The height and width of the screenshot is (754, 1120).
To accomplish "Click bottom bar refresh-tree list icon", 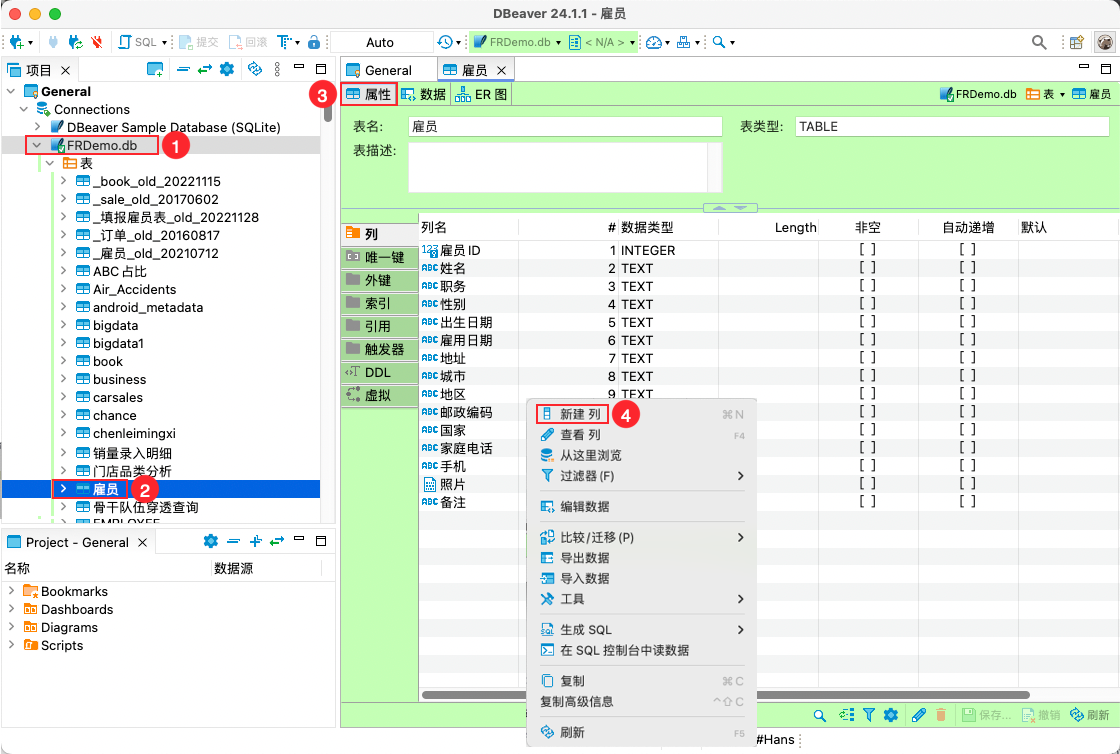I will (846, 715).
